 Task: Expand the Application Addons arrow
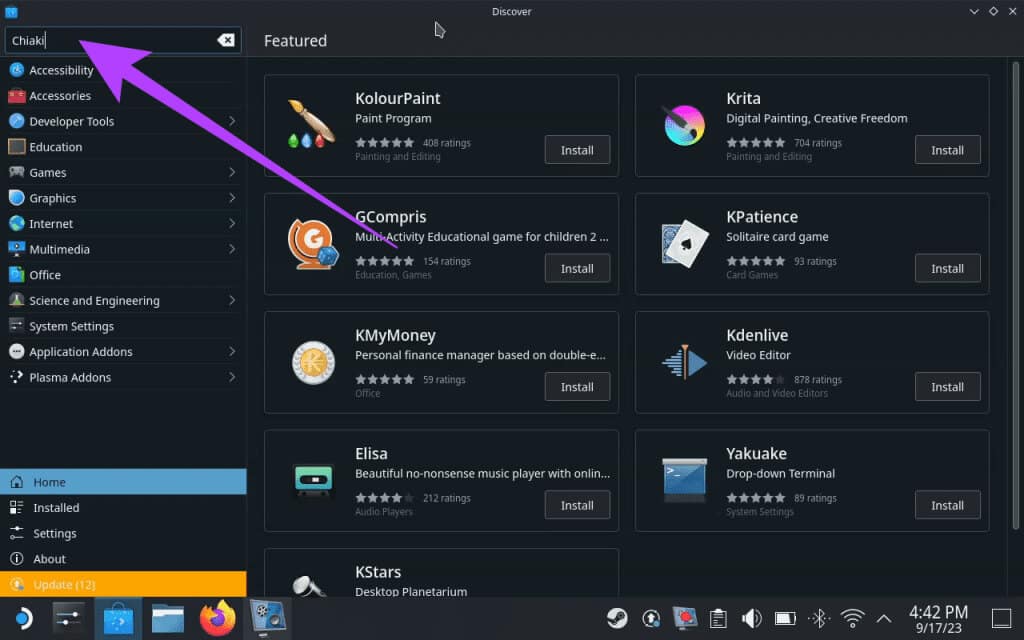pyautogui.click(x=232, y=351)
